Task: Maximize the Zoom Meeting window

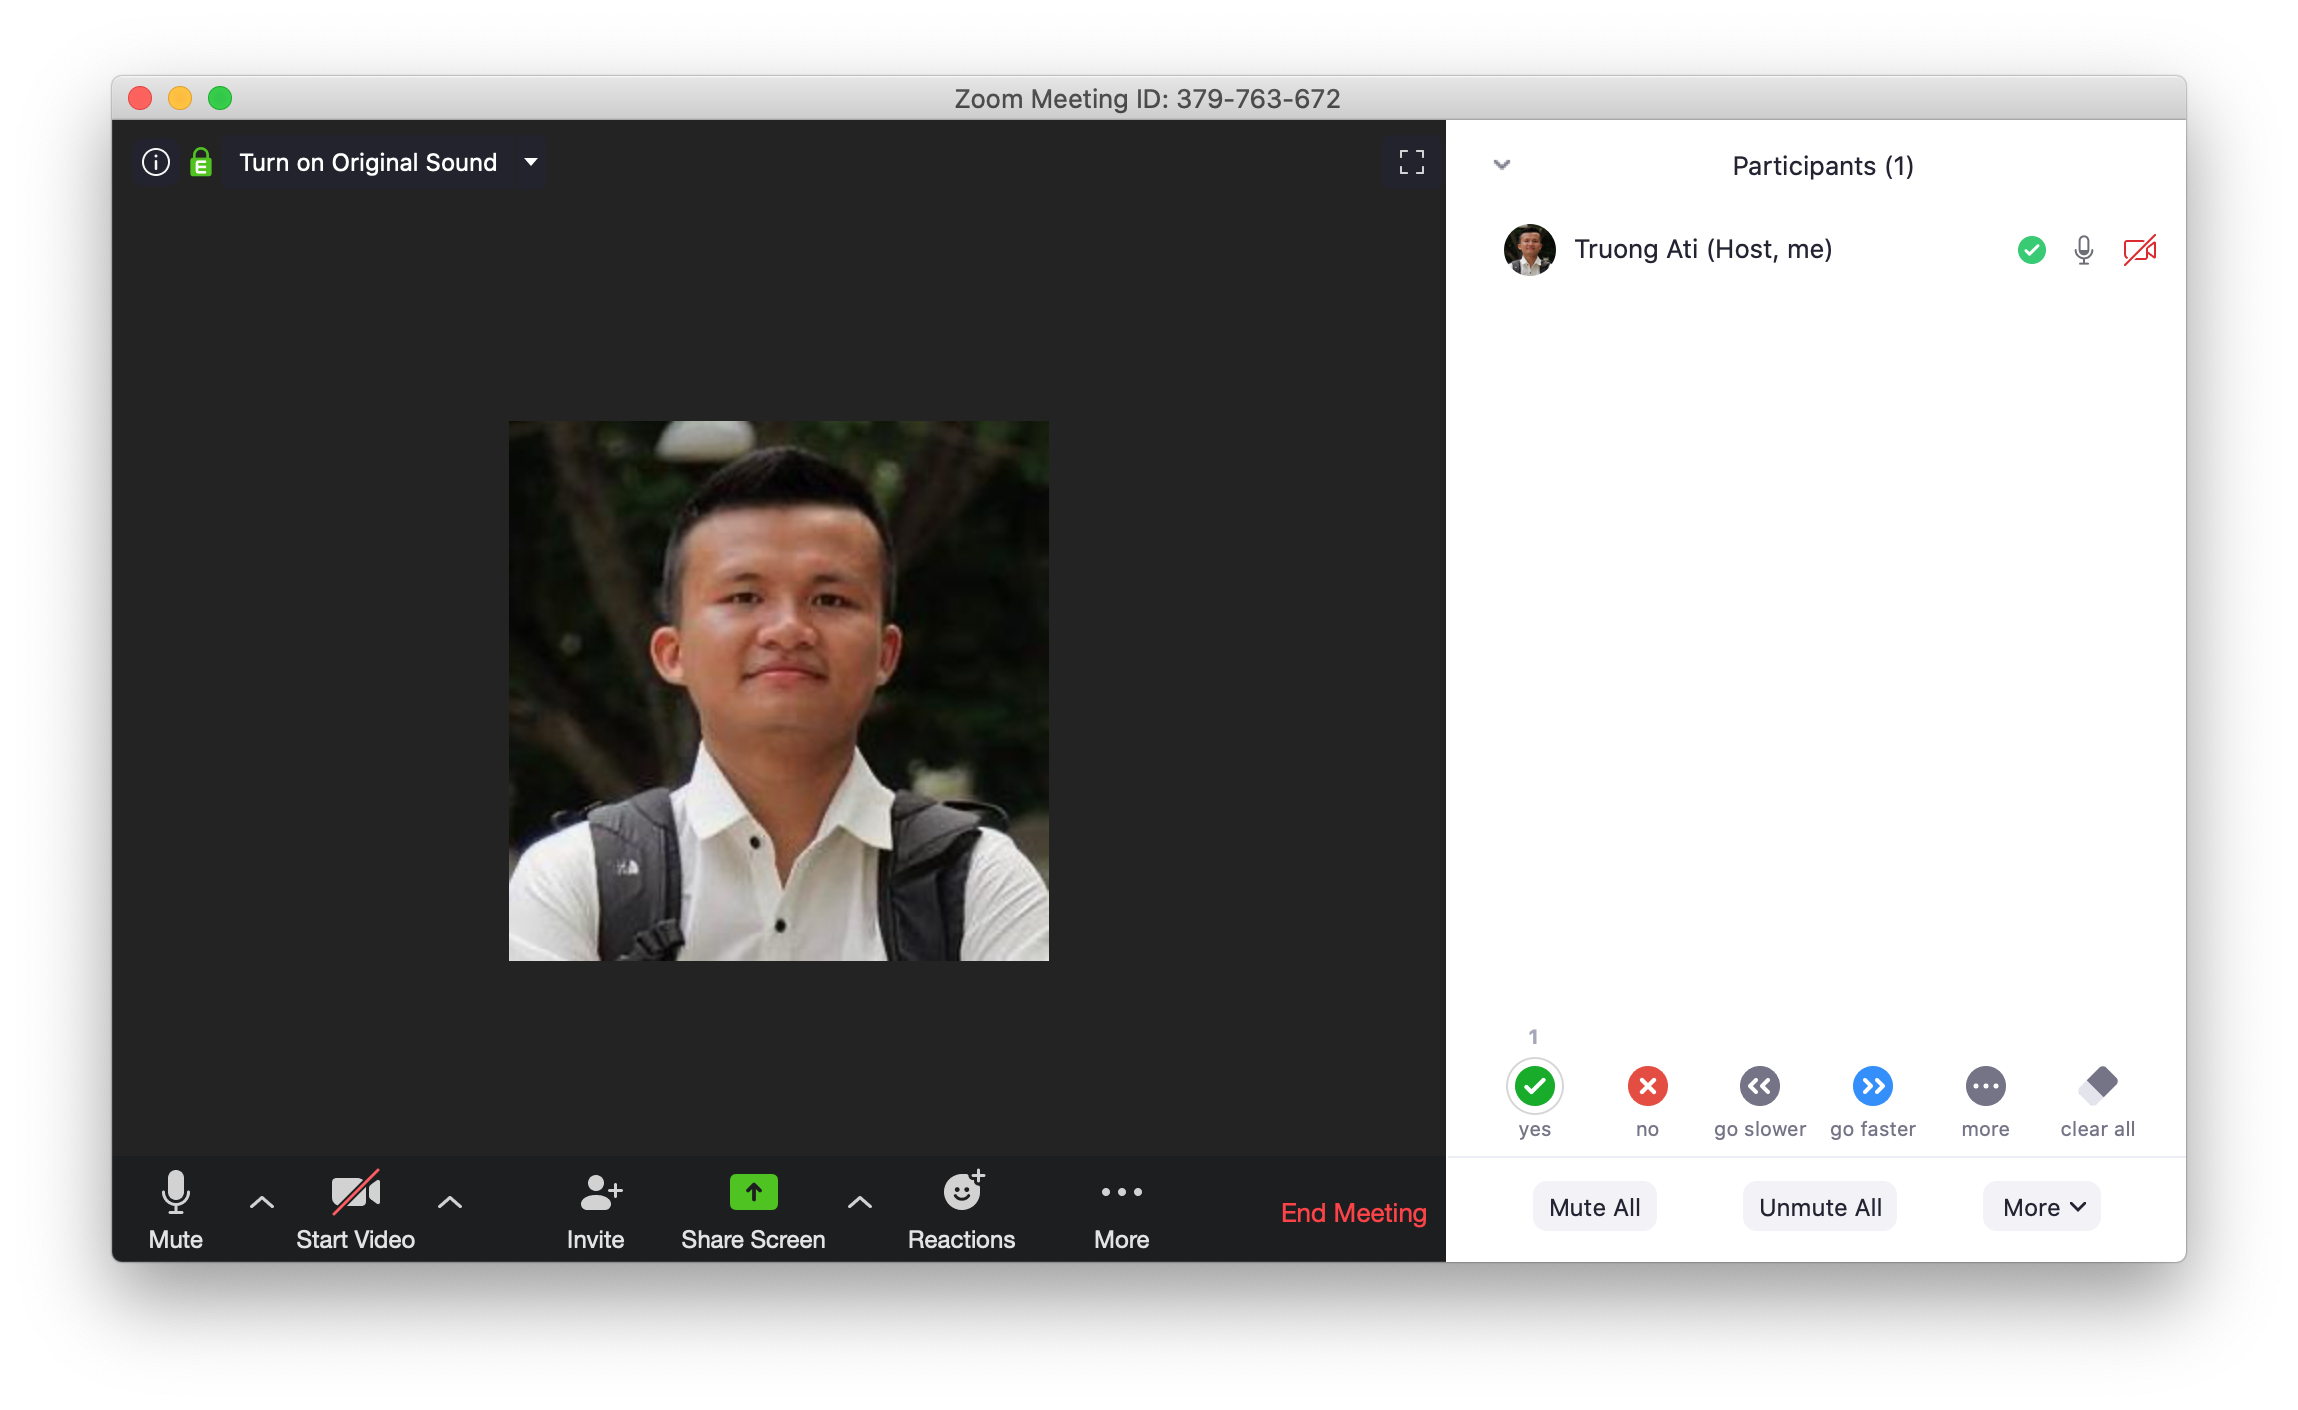Action: (x=220, y=98)
